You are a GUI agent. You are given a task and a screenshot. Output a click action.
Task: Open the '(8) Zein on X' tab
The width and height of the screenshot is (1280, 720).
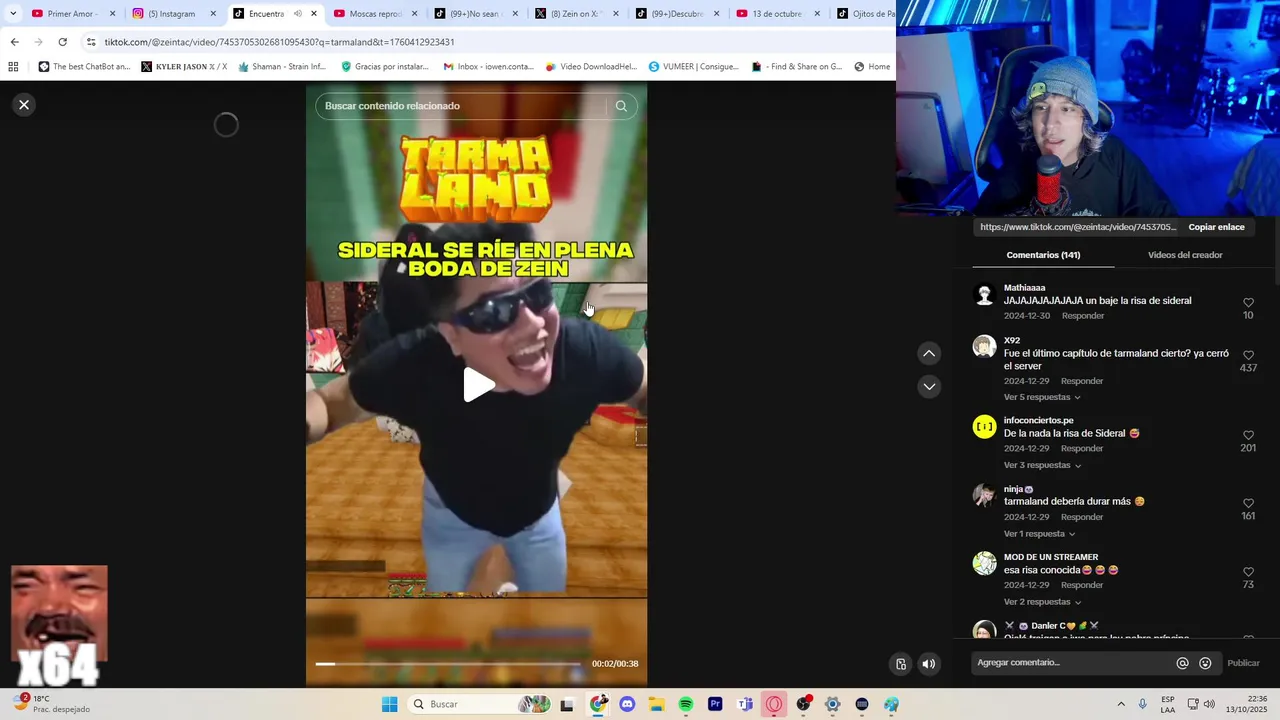(577, 14)
